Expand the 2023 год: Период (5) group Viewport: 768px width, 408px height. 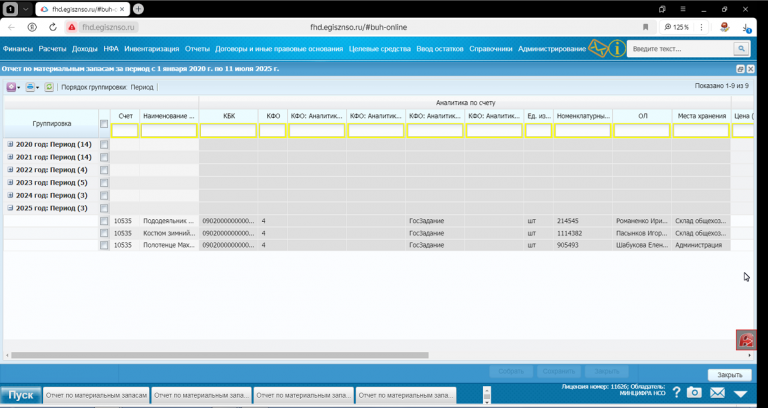tap(10, 183)
